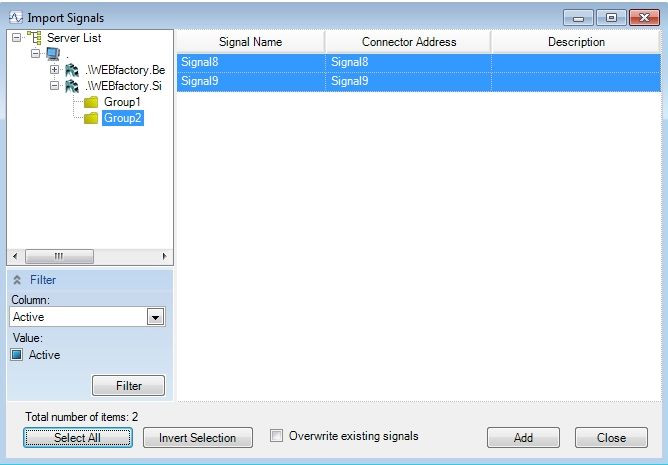Click the Group1 folder icon
The image size is (668, 465).
pos(91,102)
